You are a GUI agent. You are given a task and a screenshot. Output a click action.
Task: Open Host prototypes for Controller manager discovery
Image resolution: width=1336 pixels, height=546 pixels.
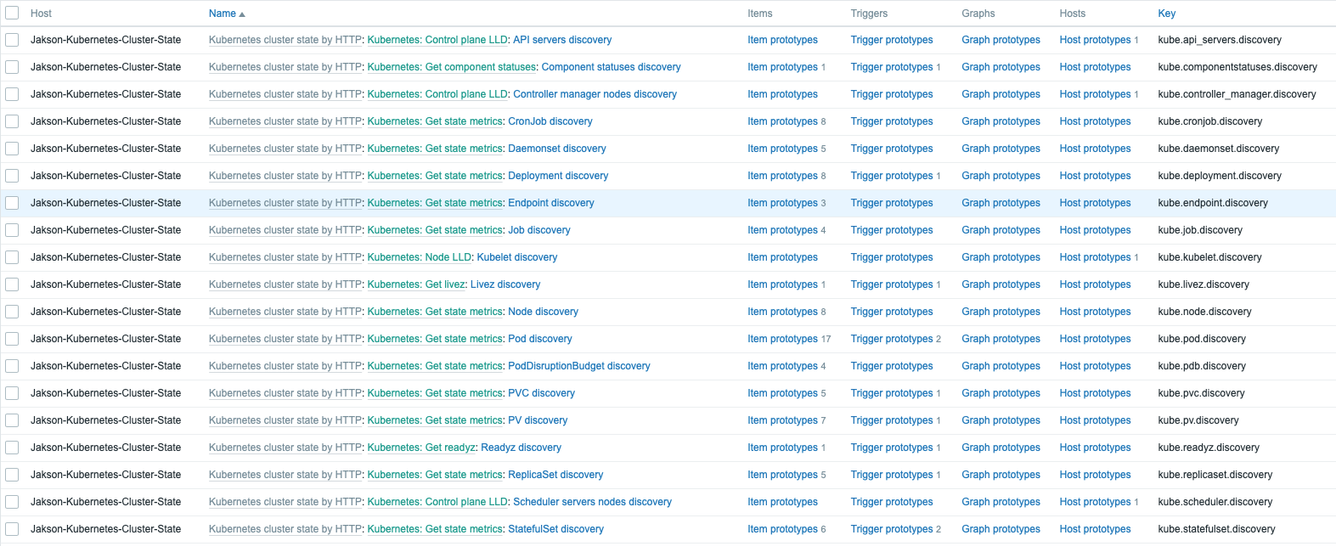point(1095,94)
